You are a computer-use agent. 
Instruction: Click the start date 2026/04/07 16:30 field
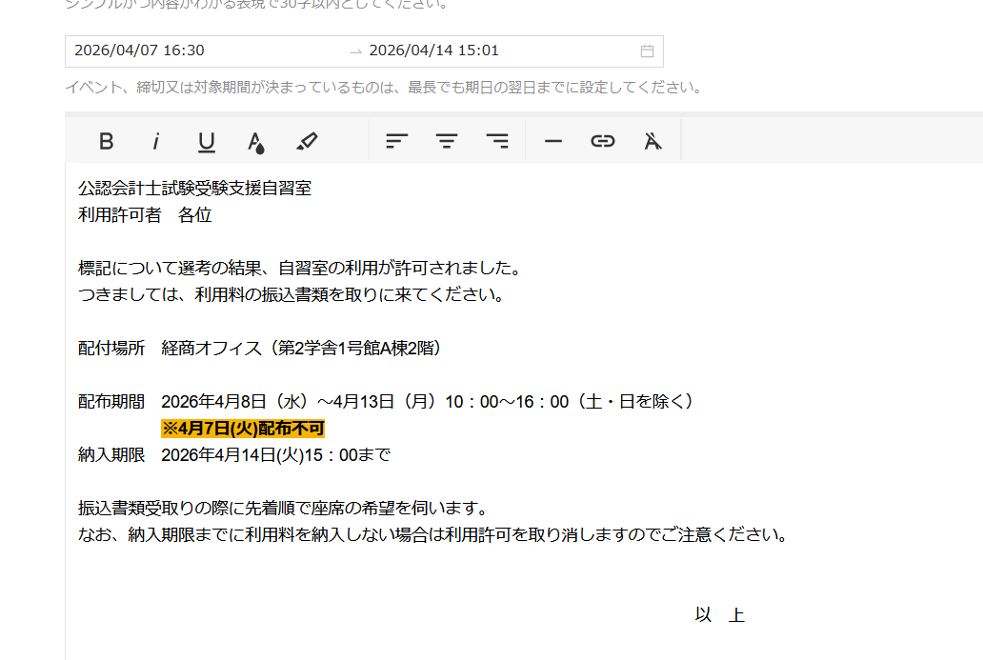pyautogui.click(x=140, y=51)
